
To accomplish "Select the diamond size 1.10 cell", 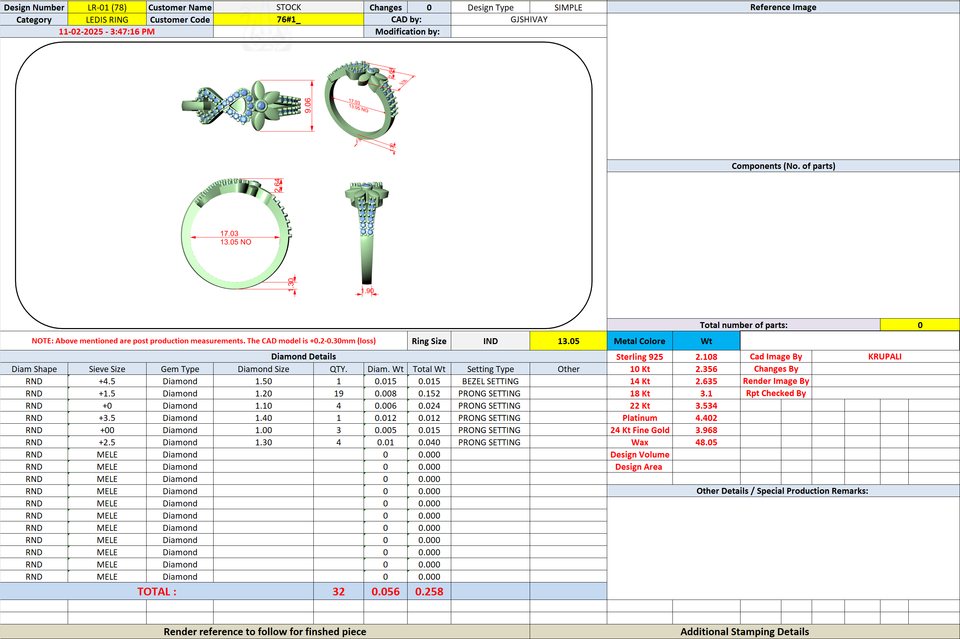I will click(264, 406).
